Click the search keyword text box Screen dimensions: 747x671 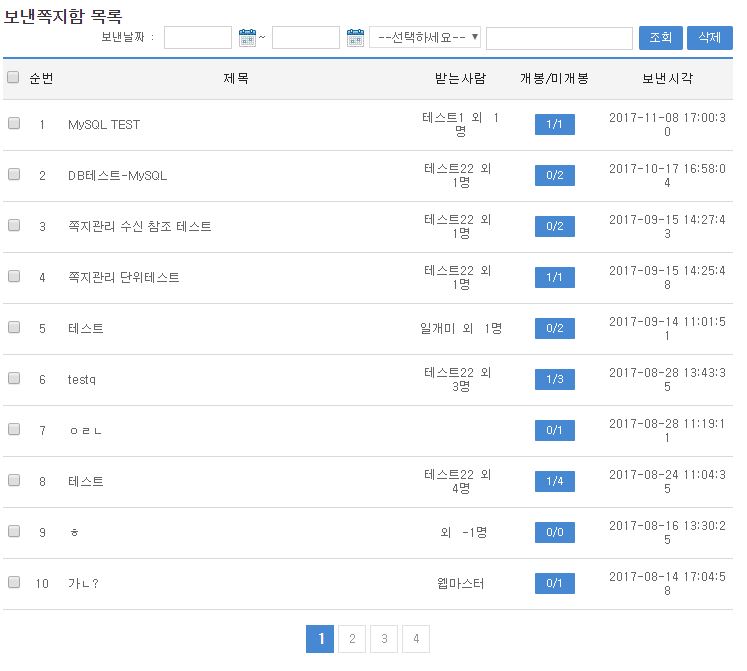pyautogui.click(x=559, y=38)
